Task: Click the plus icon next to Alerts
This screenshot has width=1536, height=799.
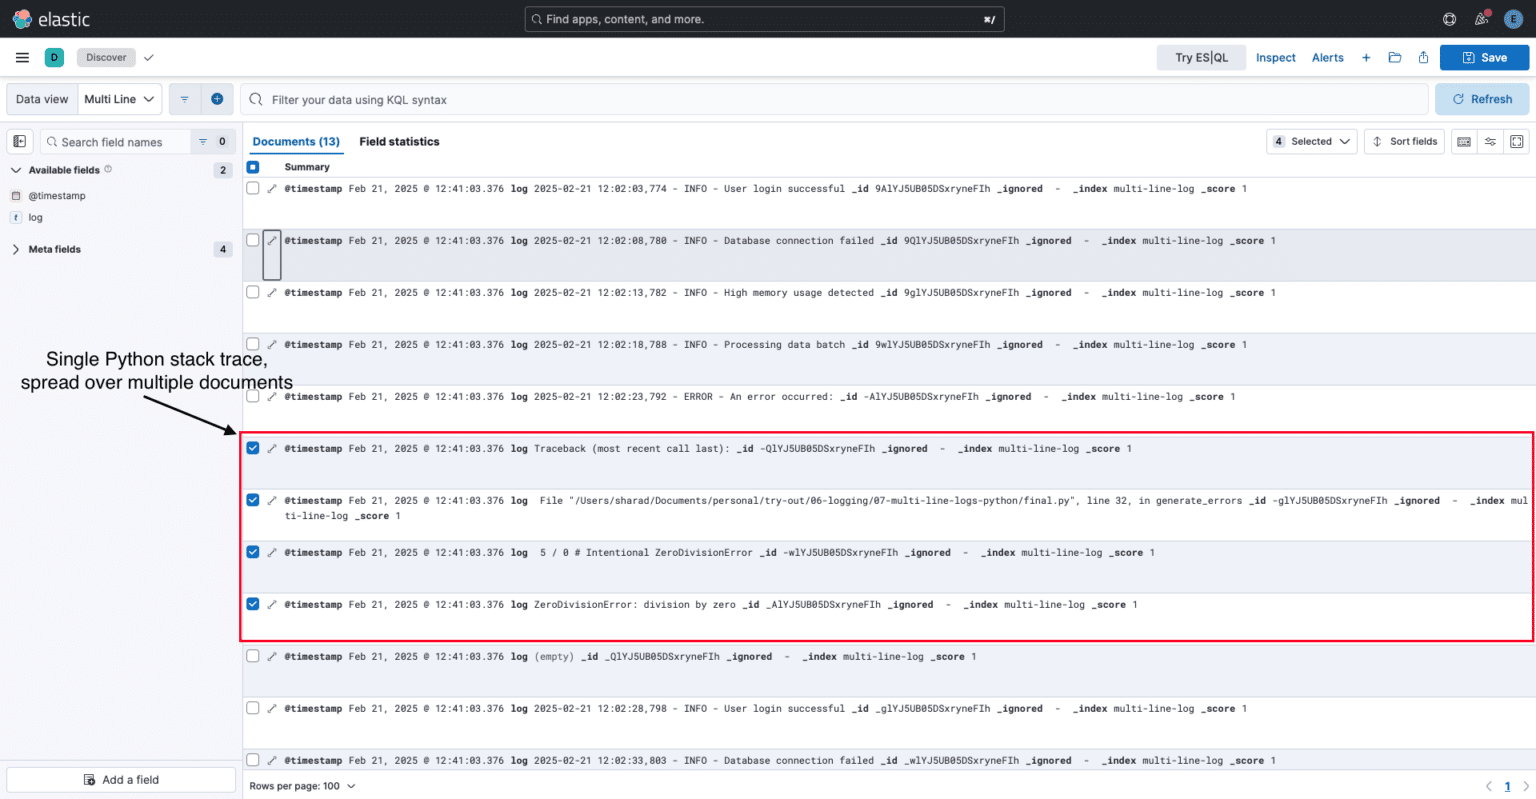Action: pos(1366,57)
